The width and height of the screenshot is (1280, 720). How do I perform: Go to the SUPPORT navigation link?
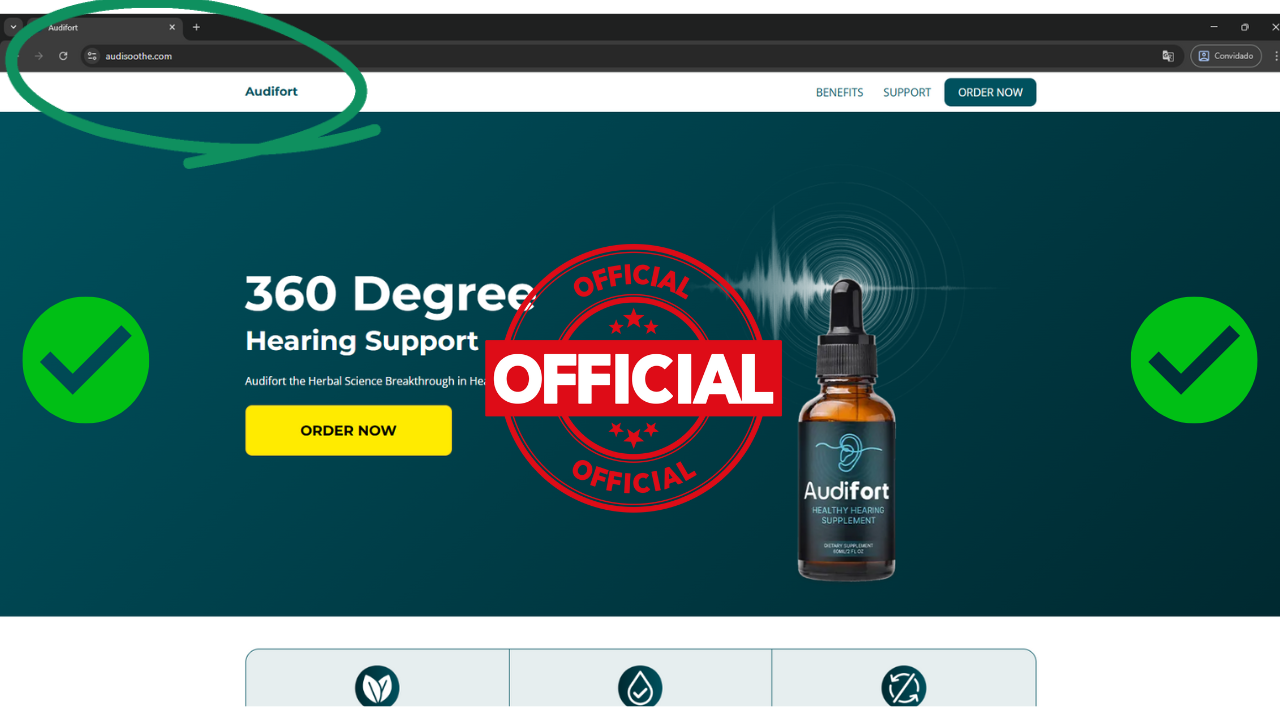pyautogui.click(x=907, y=92)
